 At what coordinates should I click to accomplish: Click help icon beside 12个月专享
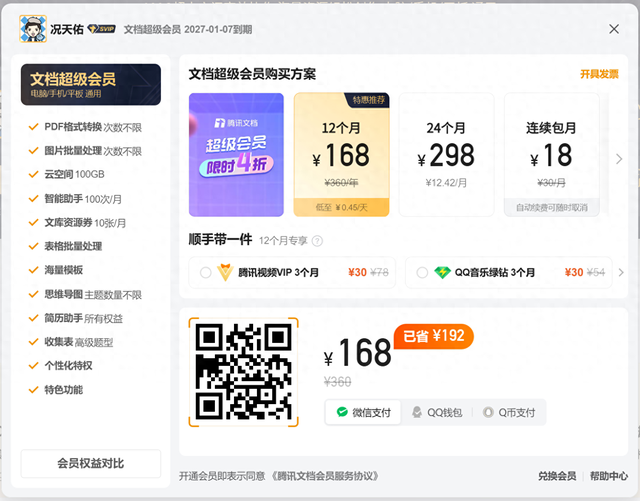point(317,241)
